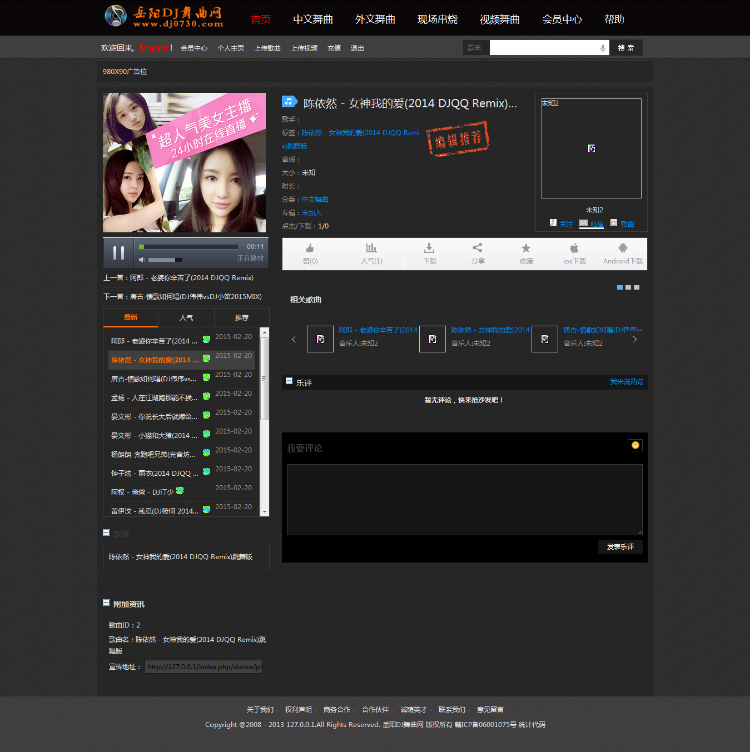Image resolution: width=750 pixels, height=752 pixels.
Task: Click song playback progress bar
Action: click(x=188, y=247)
